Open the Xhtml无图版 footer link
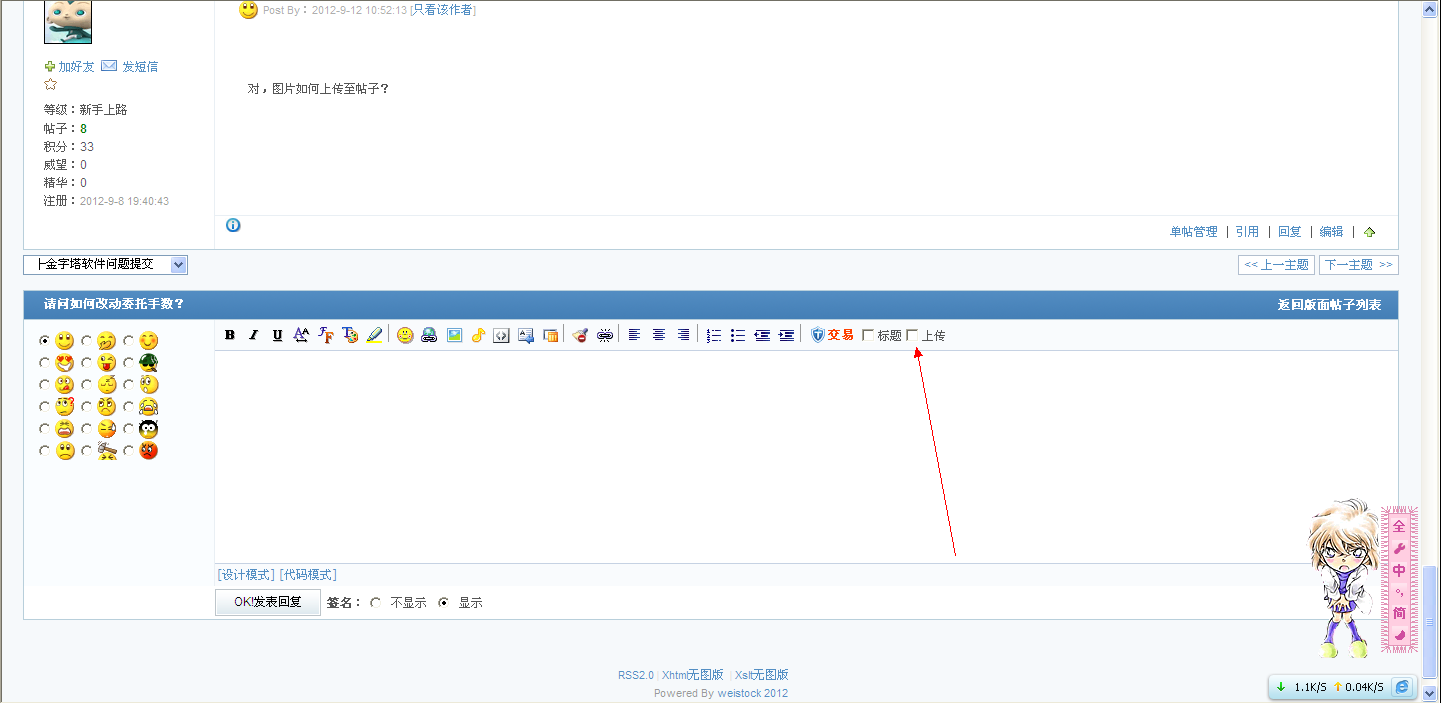The height and width of the screenshot is (703, 1441). point(692,675)
